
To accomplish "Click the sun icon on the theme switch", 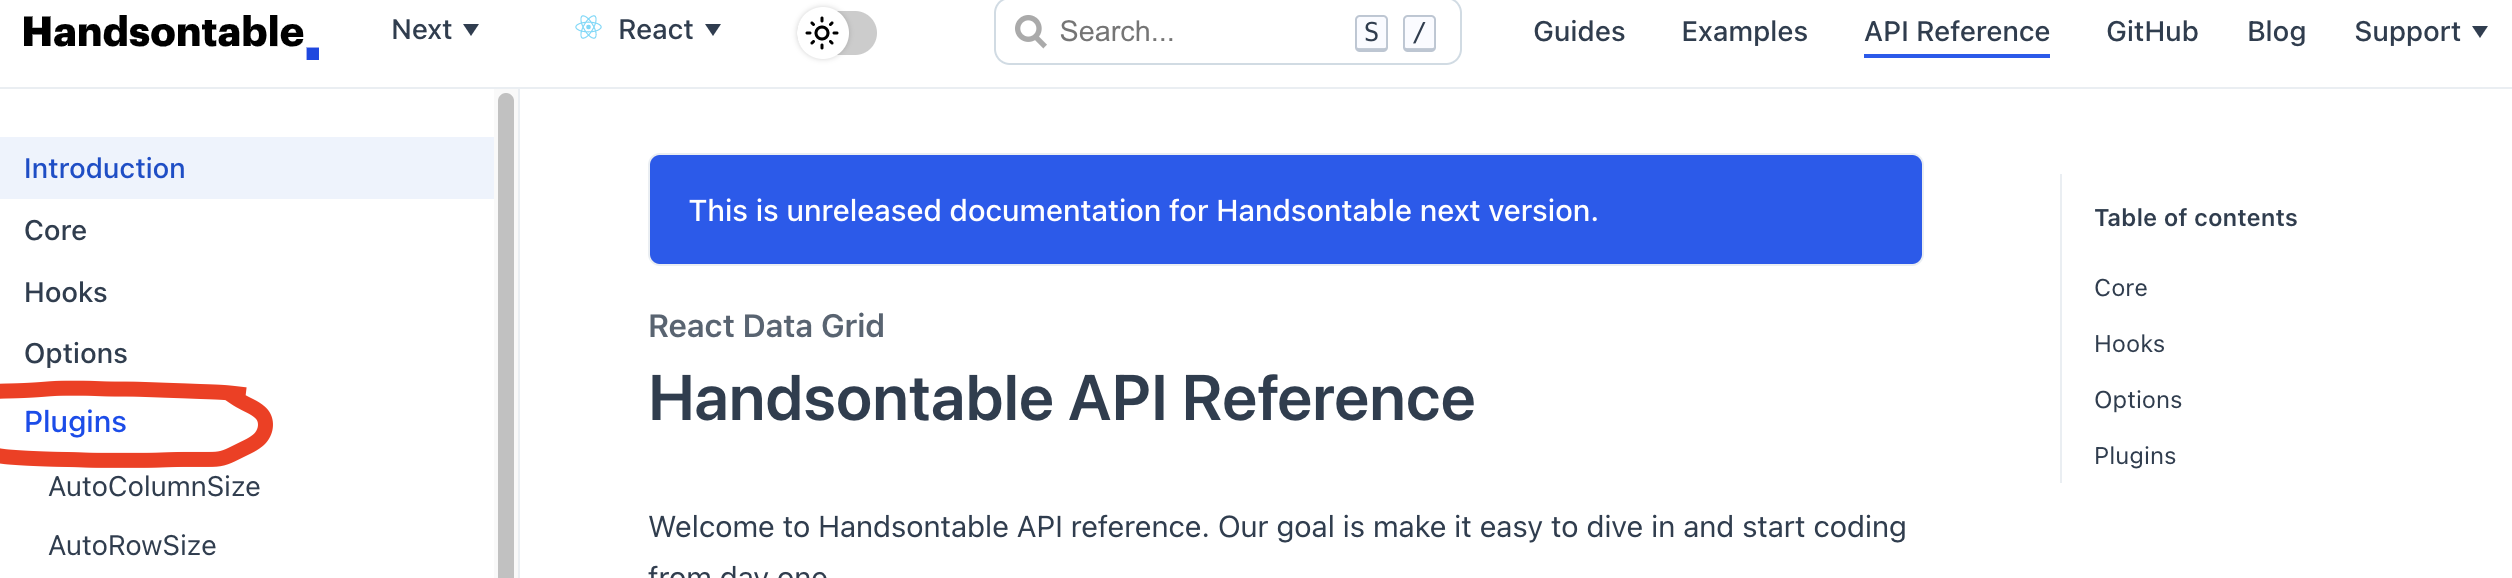I will coord(823,32).
